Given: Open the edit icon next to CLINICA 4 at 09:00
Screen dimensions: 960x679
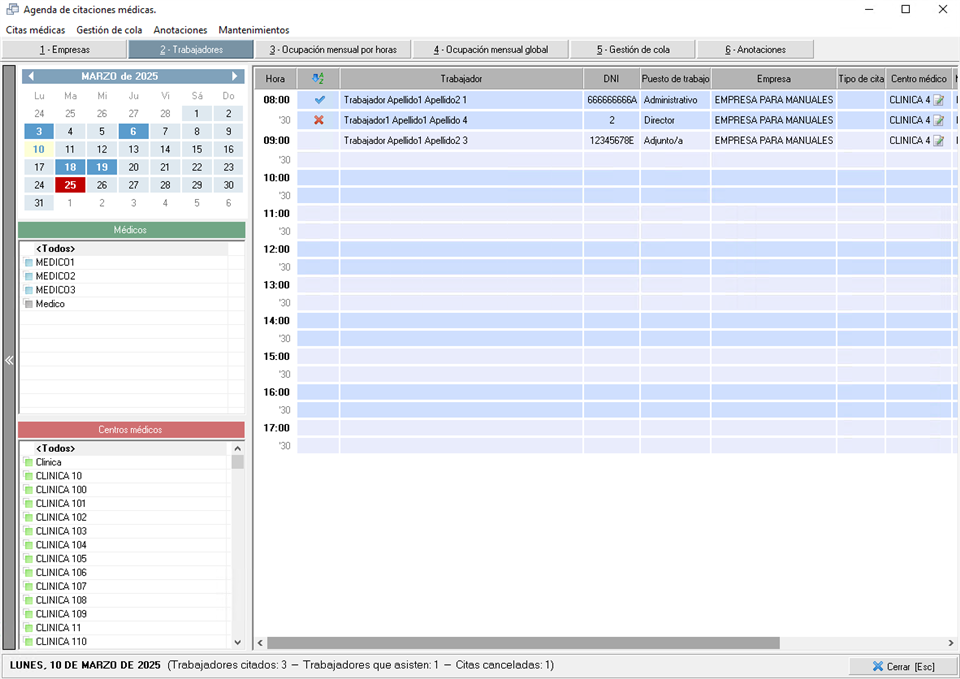Looking at the screenshot, I should pyautogui.click(x=938, y=141).
